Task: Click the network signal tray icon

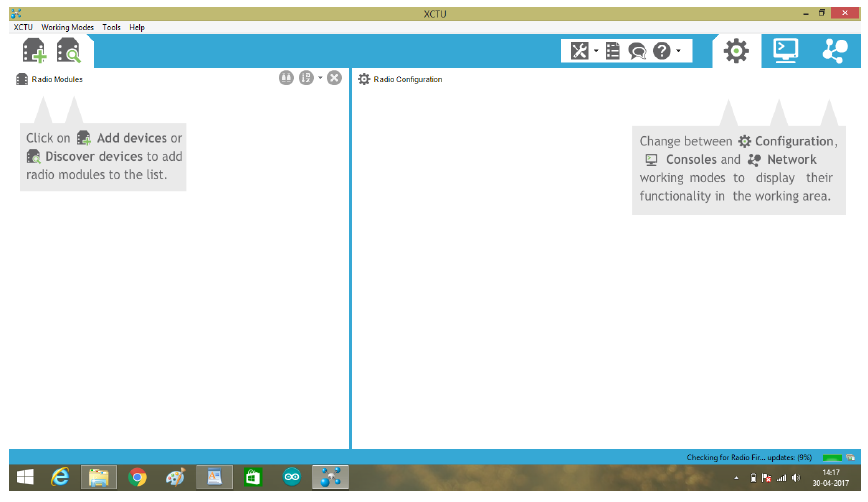Action: (x=781, y=478)
